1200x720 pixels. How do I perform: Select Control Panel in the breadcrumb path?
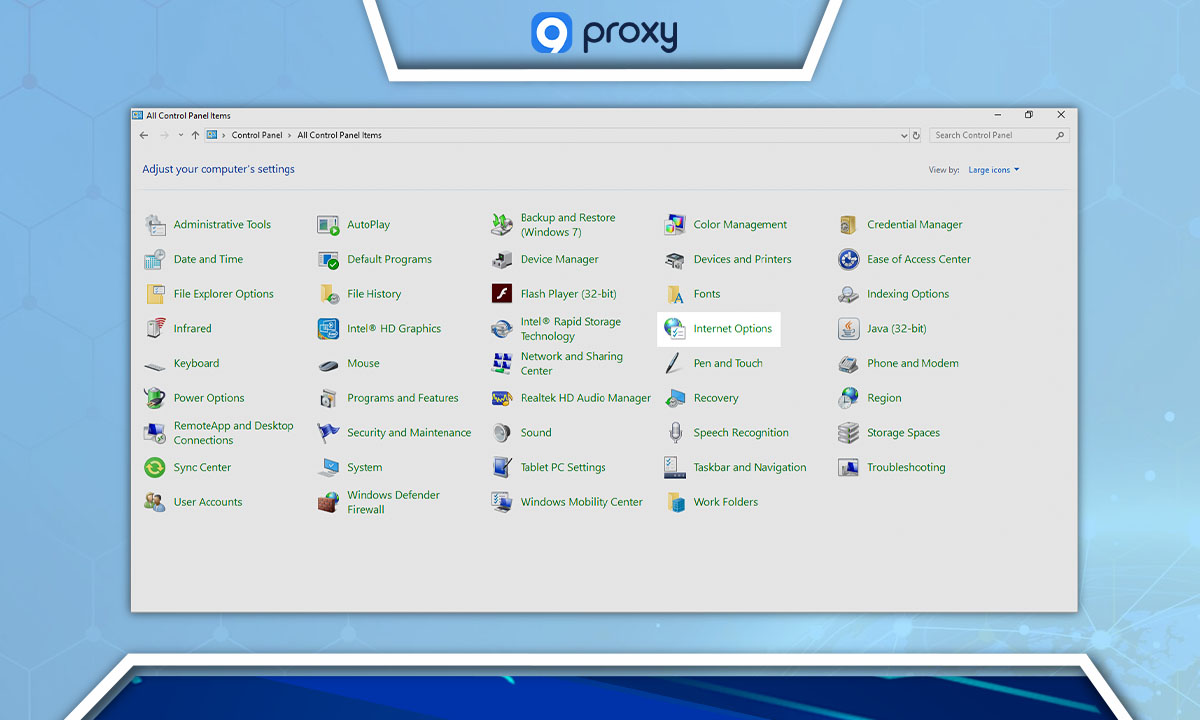257,135
